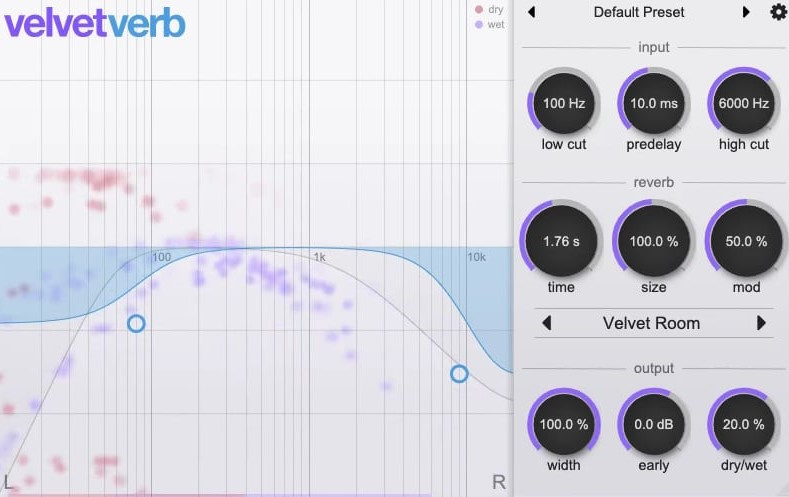Go to previous preset arrow
The height and width of the screenshot is (497, 789).
pyautogui.click(x=531, y=12)
